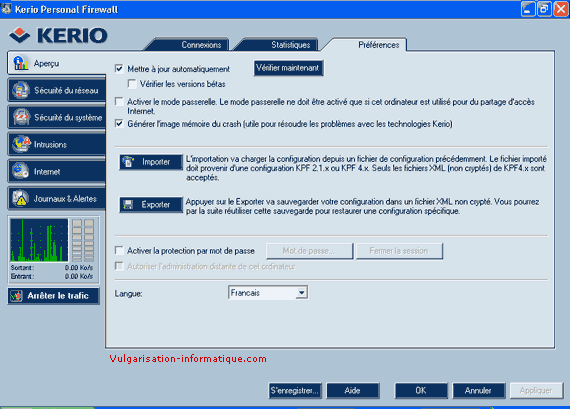The image size is (570, 409).
Task: Enable Vérifier les versions bêtas
Action: (x=132, y=84)
